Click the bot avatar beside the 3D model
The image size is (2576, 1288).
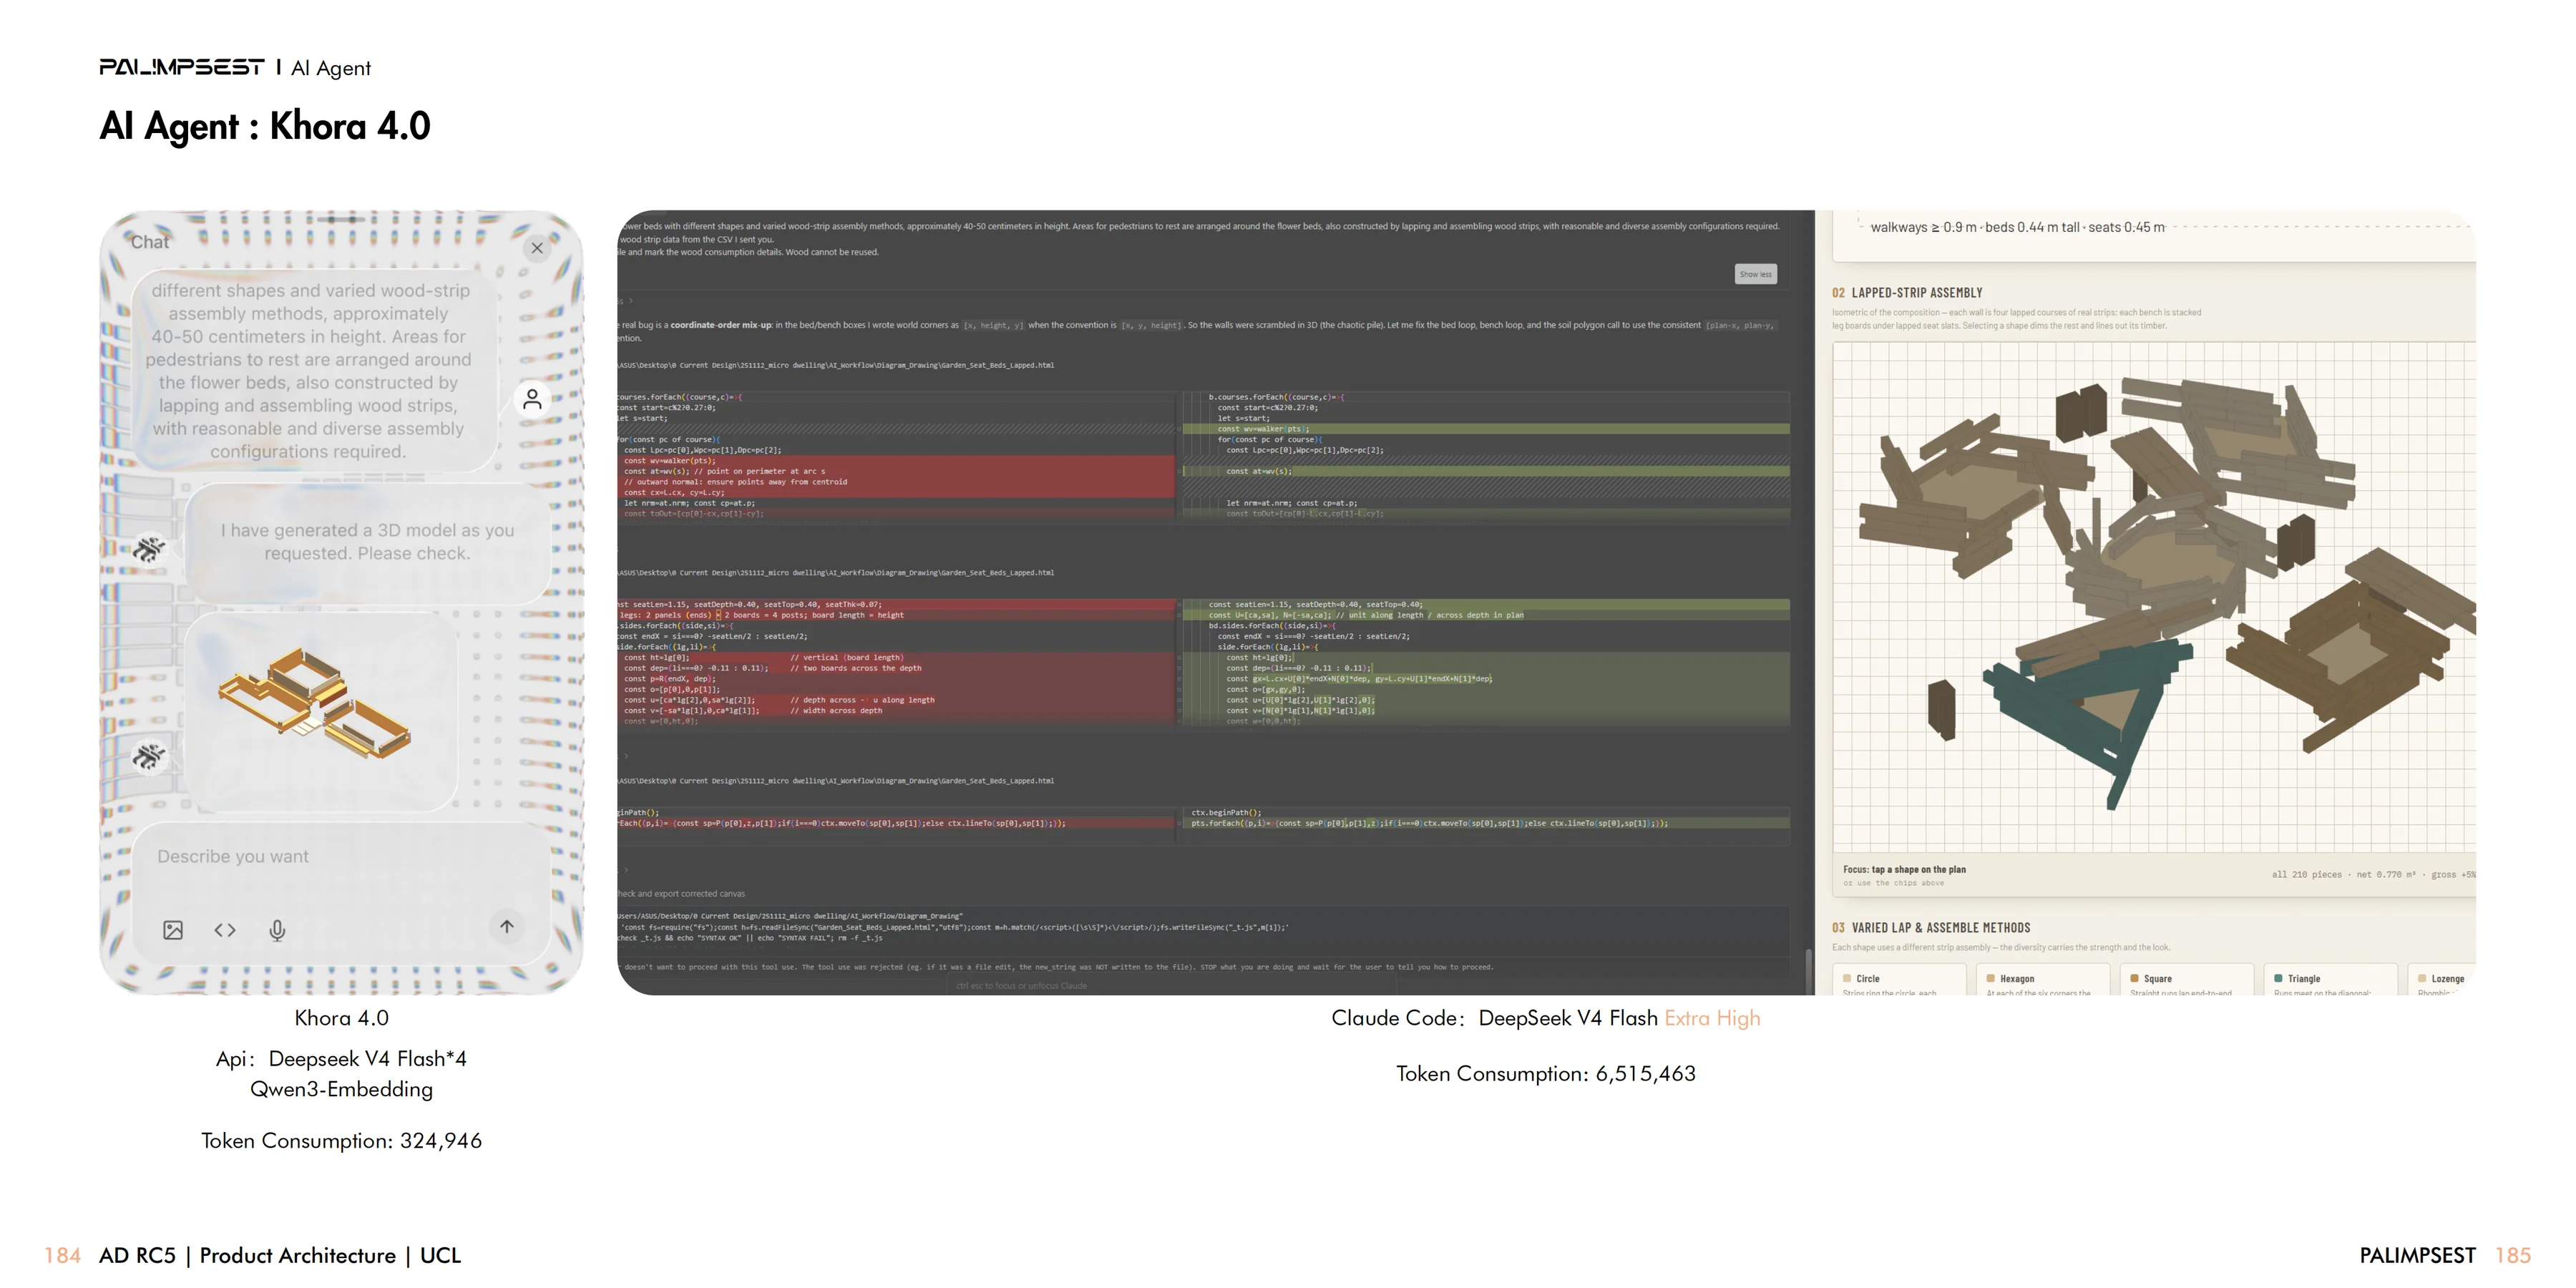[x=150, y=756]
